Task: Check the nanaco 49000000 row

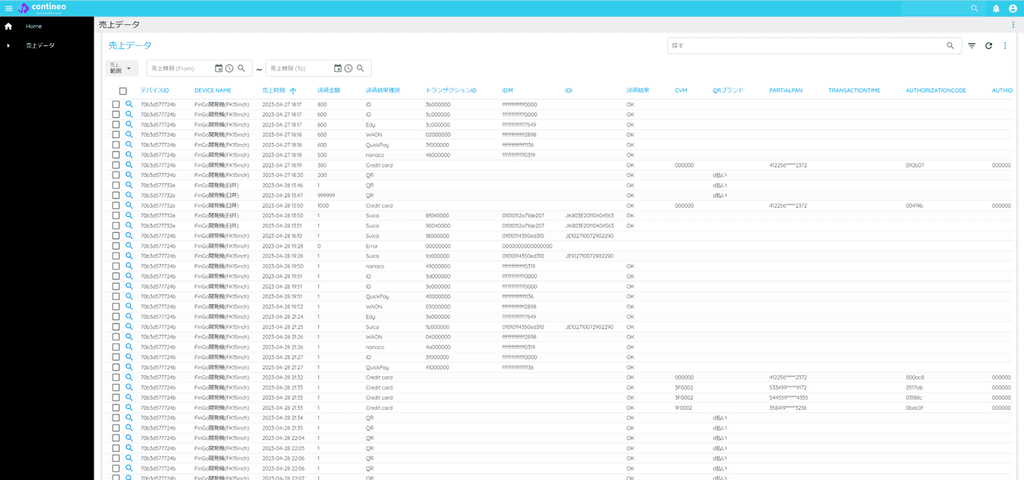Action: (116, 266)
